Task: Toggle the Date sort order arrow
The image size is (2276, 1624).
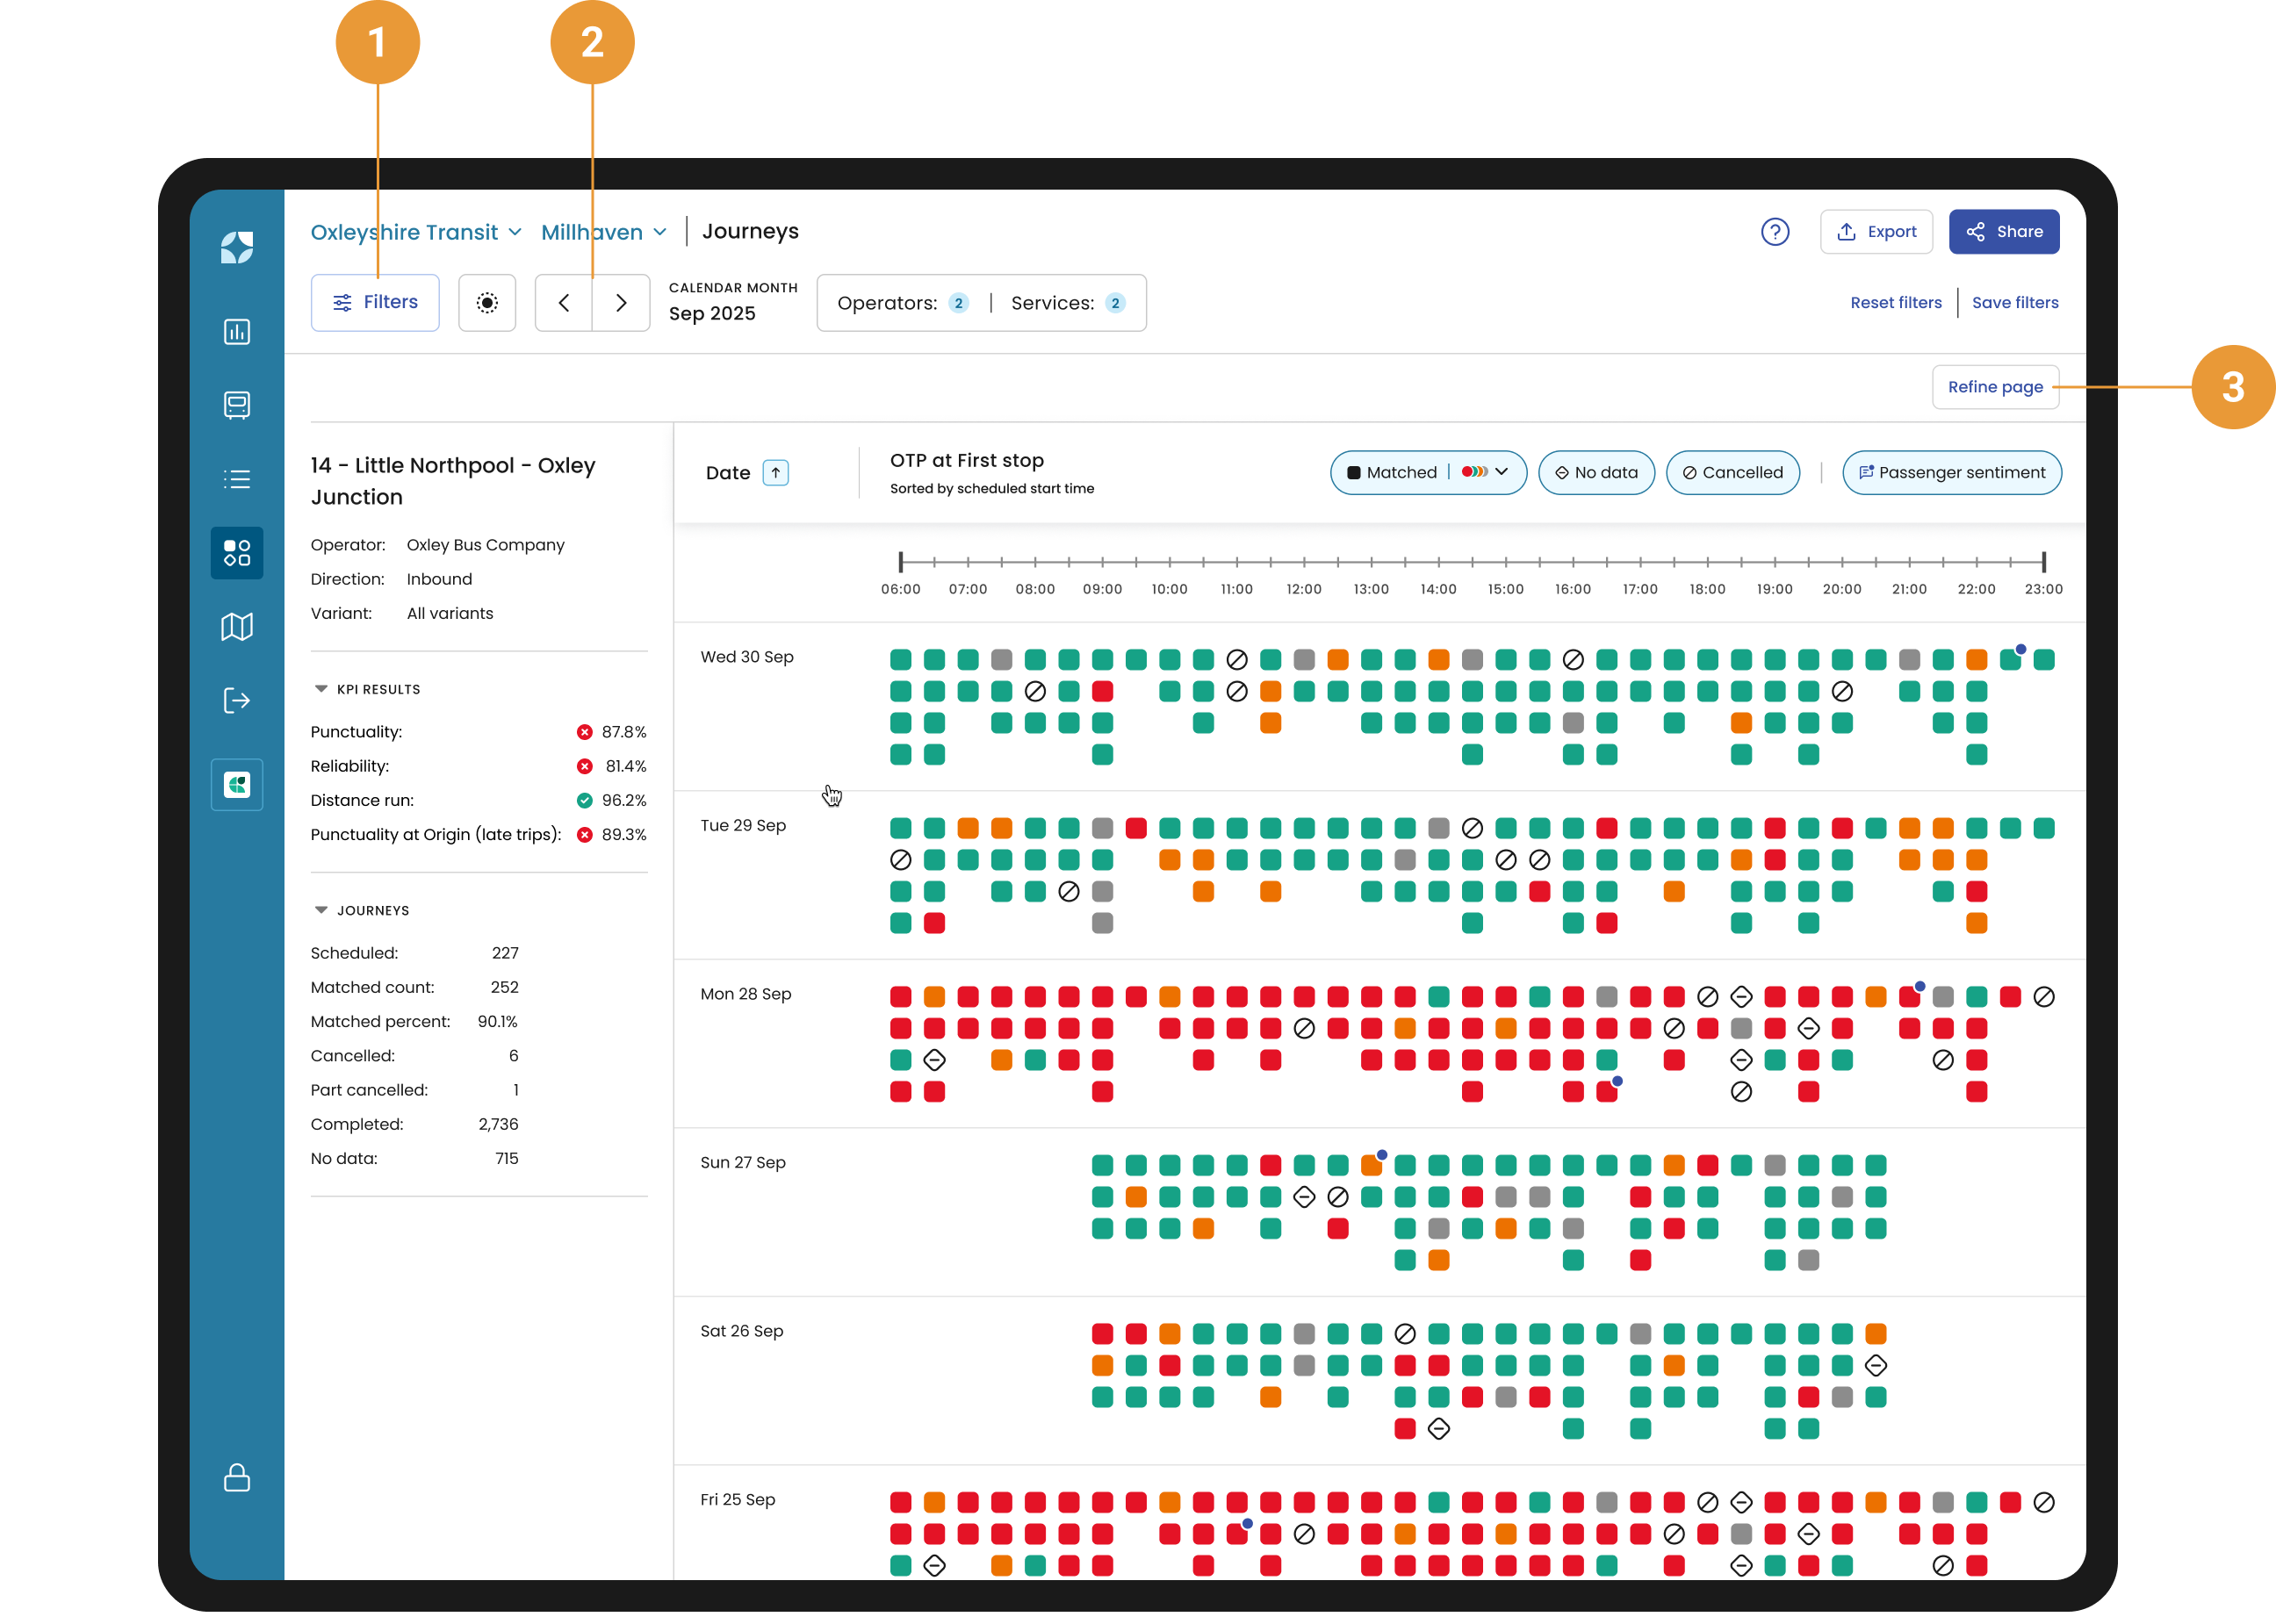Action: (776, 473)
